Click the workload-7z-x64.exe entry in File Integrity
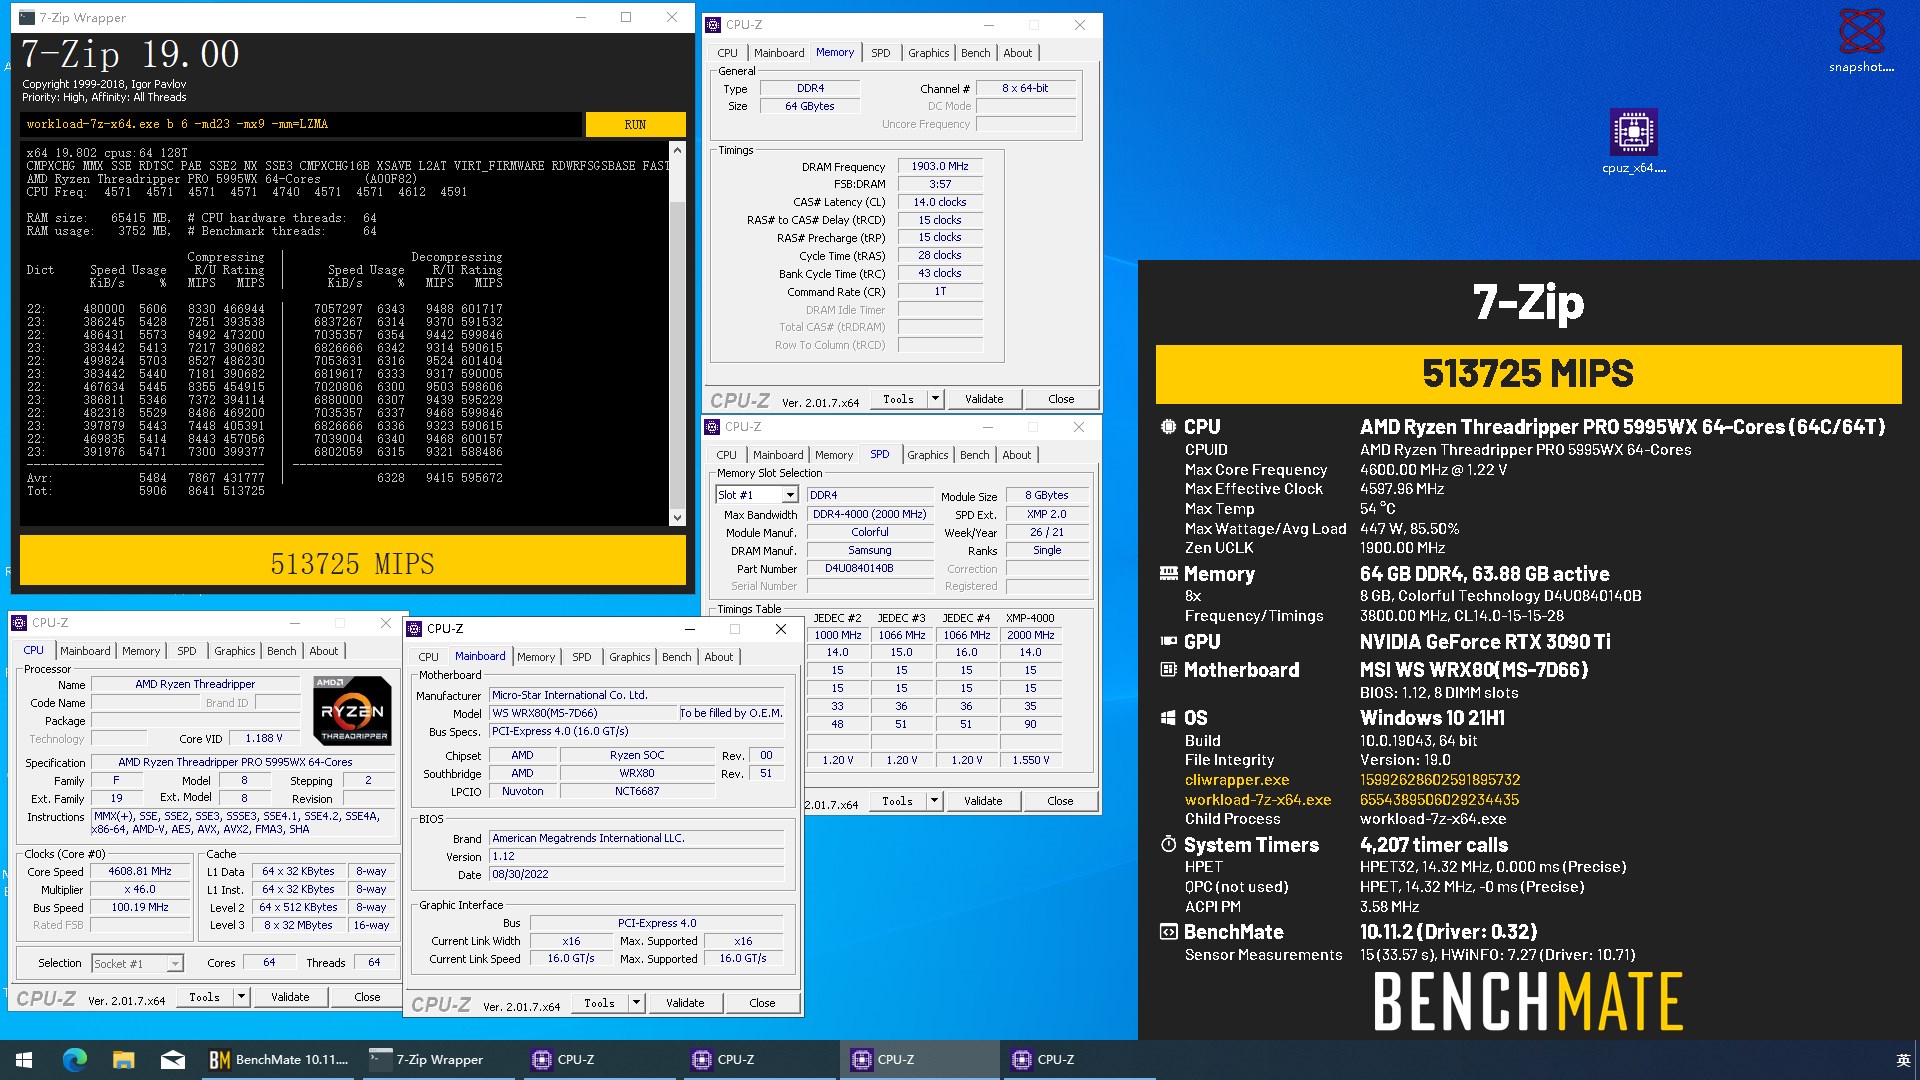This screenshot has height=1080, width=1920. (x=1258, y=800)
